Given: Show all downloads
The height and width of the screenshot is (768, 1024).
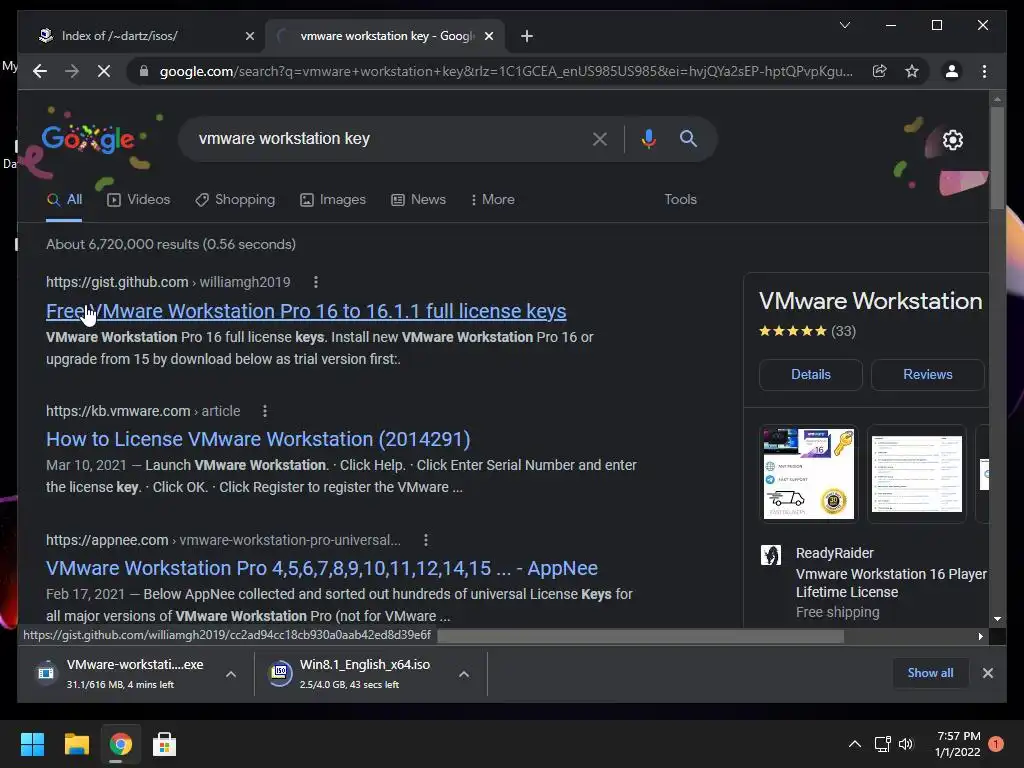Looking at the screenshot, I should tap(930, 673).
